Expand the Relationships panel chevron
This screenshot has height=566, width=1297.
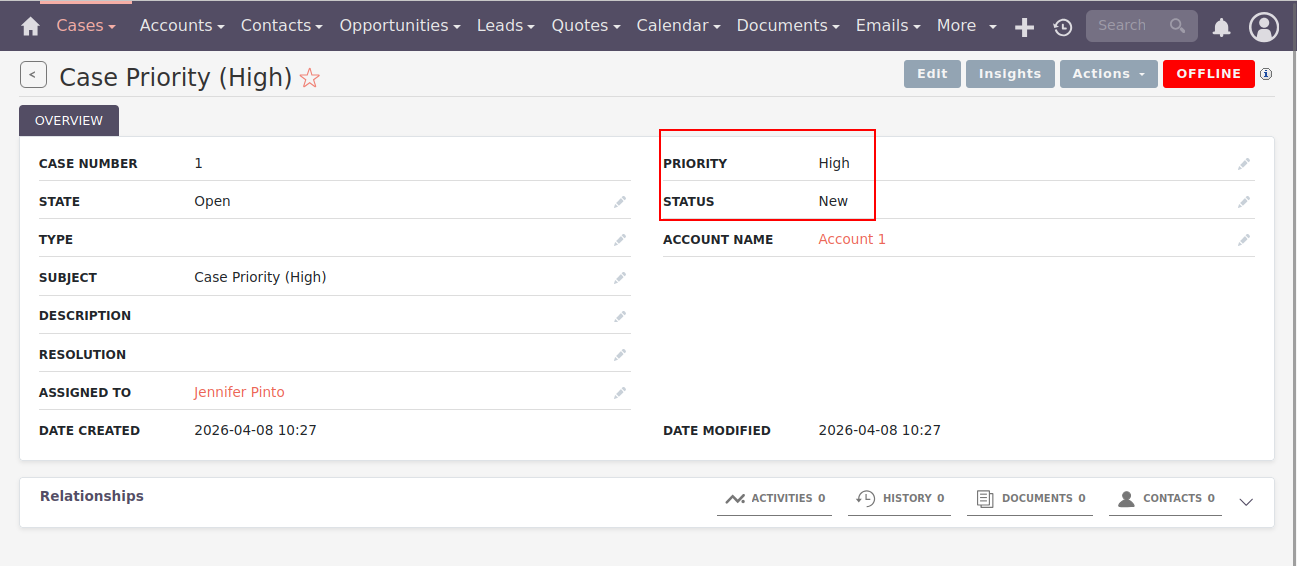coord(1246,502)
